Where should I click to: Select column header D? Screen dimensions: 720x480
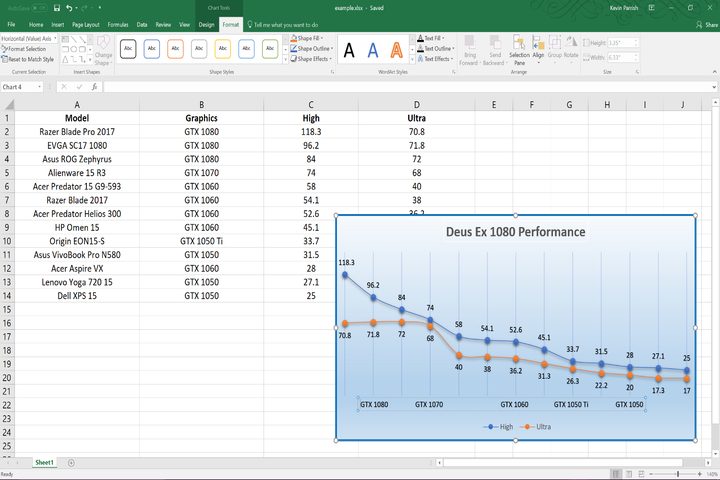[416, 105]
